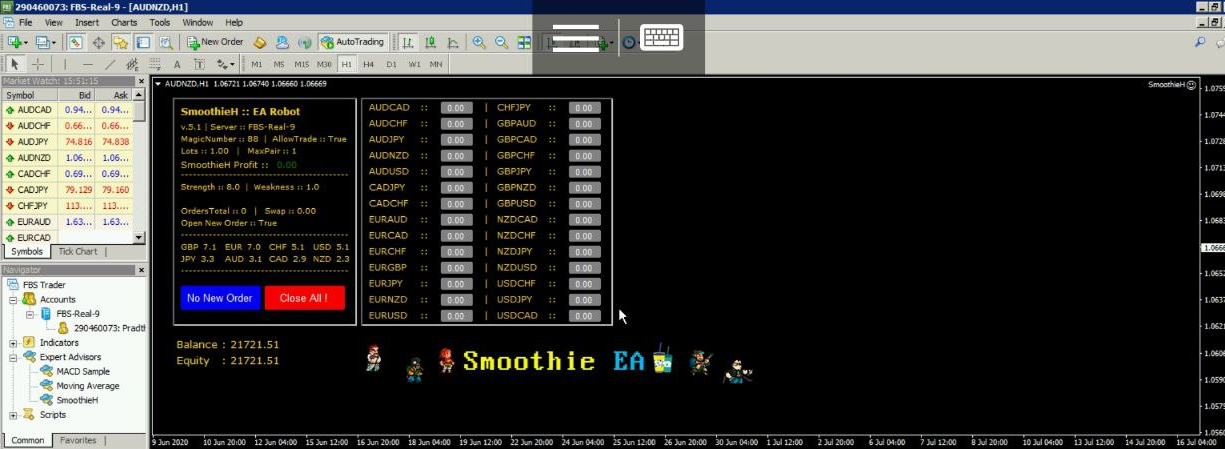Open the Help menu
Viewport: 1225px width, 449px height.
point(234,22)
